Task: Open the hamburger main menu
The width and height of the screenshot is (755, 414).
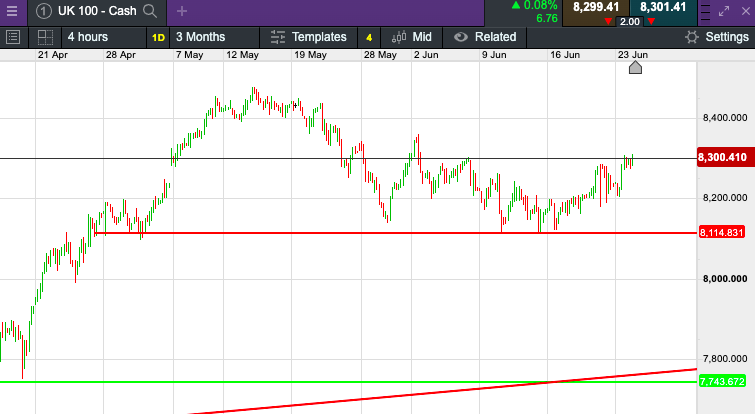Action: 11,12
